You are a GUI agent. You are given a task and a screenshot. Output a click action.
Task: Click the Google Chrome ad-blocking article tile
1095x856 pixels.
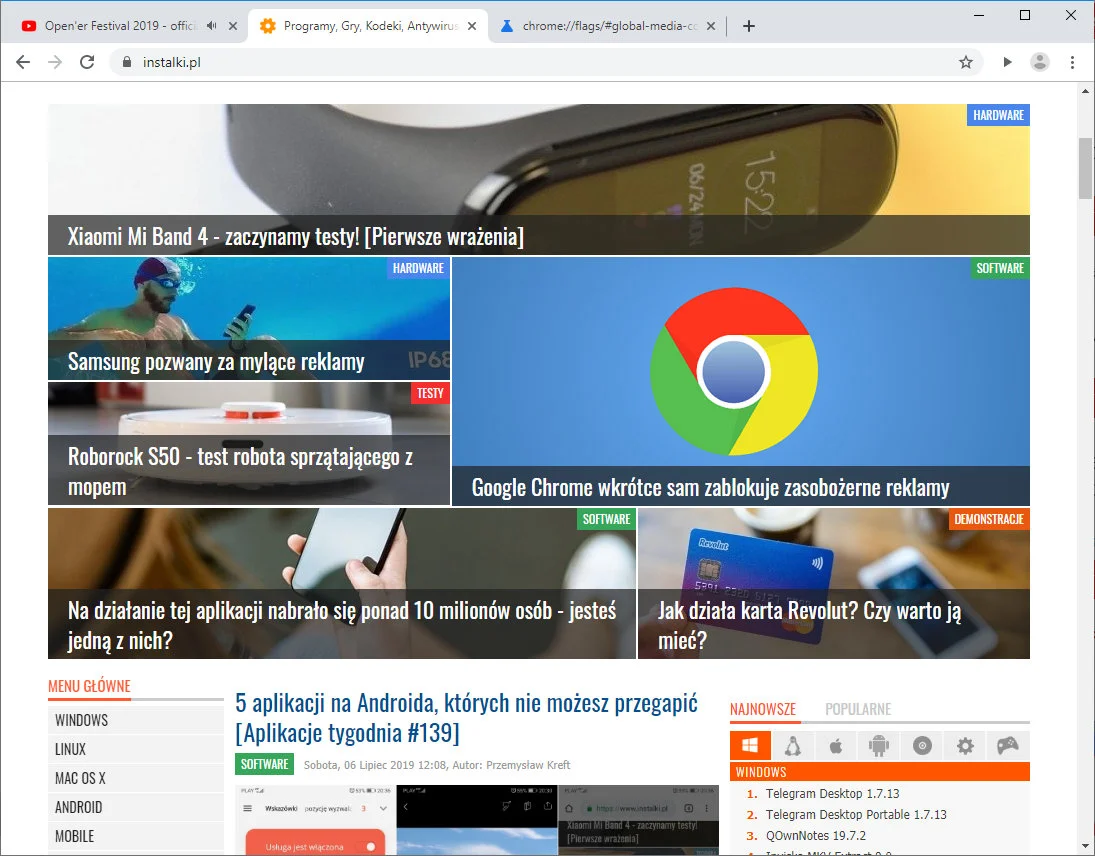(740, 381)
